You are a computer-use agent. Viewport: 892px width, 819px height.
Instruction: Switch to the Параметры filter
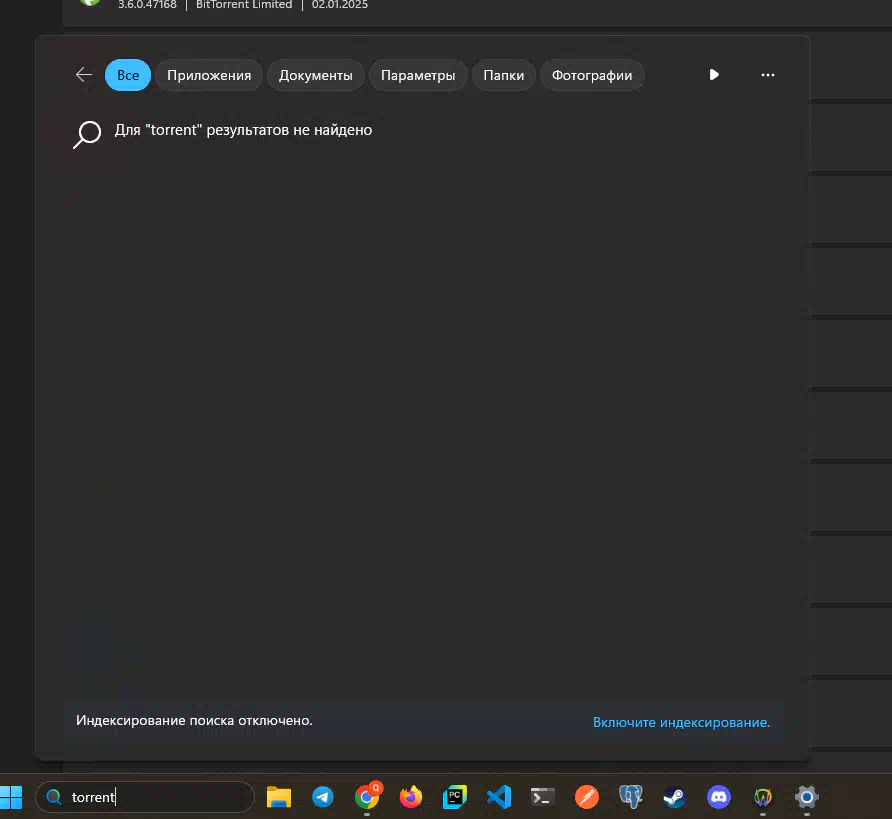tap(418, 75)
